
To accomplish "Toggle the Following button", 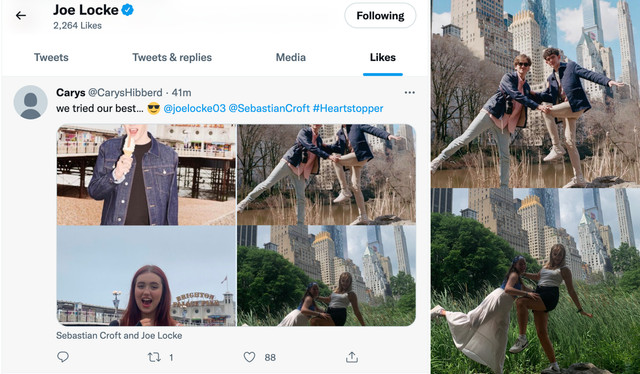I will (x=380, y=16).
